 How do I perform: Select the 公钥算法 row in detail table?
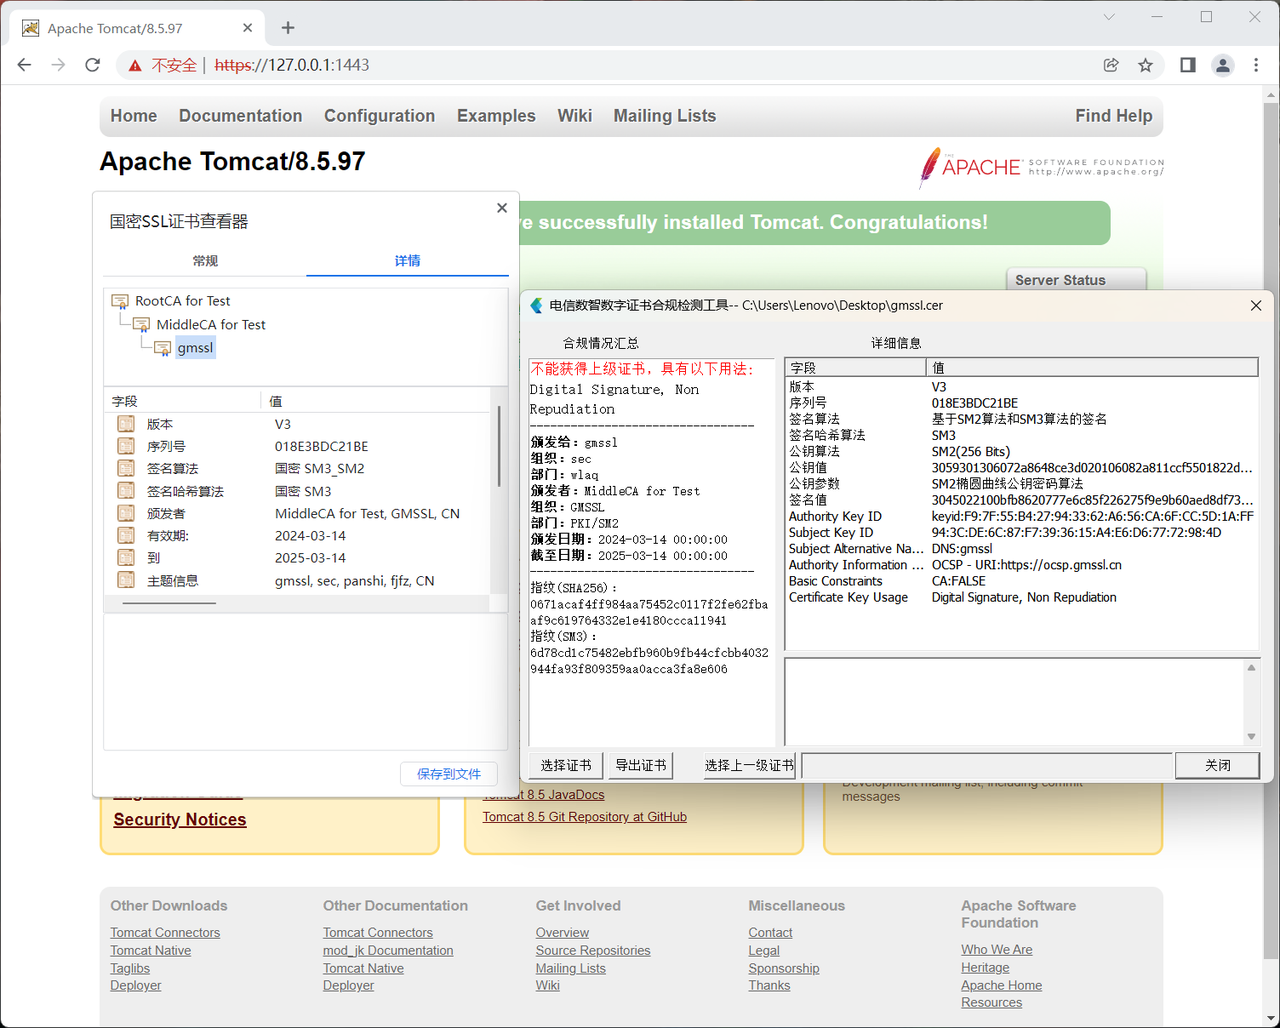pyautogui.click(x=1021, y=452)
